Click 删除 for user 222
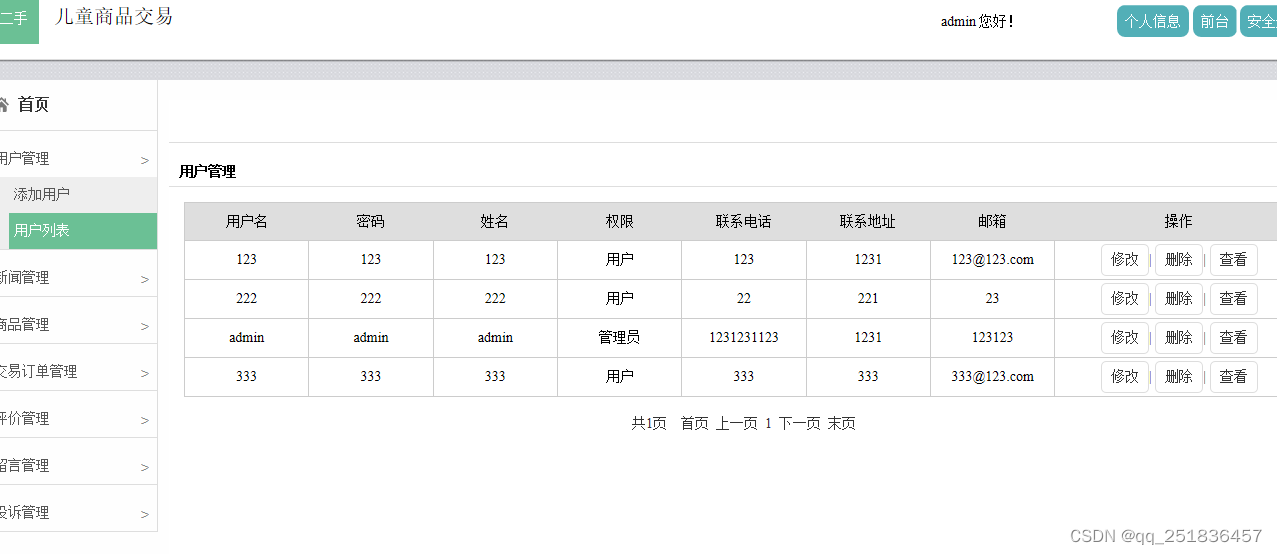Viewport: 1277px width, 554px height. [1179, 299]
